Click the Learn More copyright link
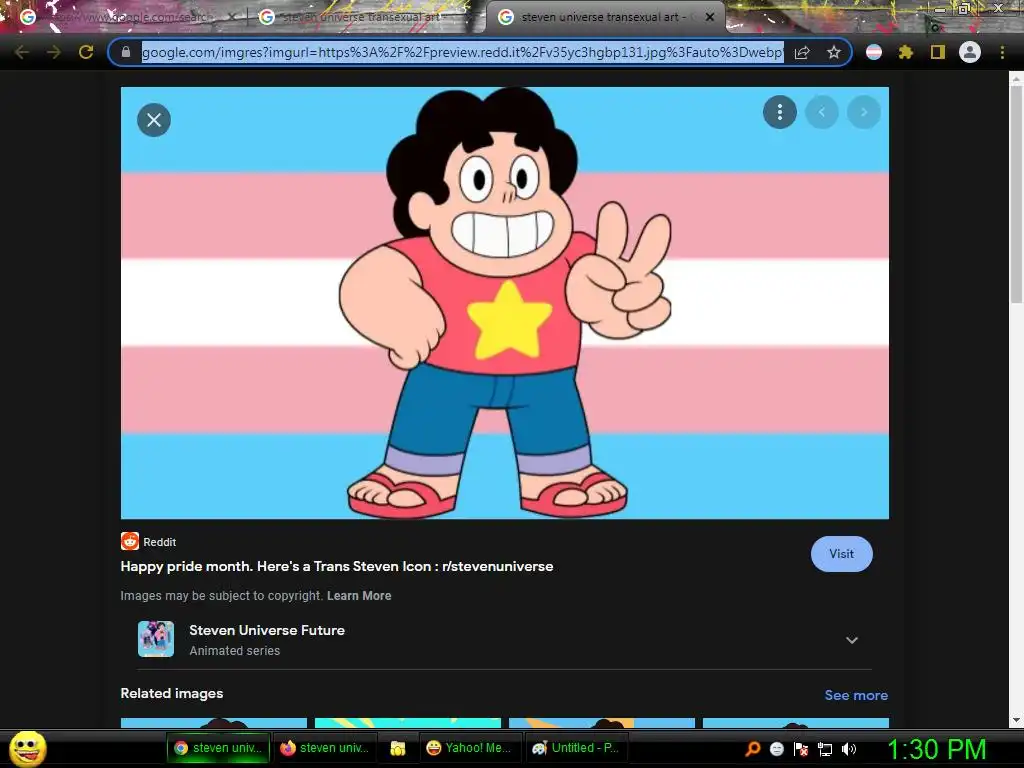Image resolution: width=1024 pixels, height=768 pixels. pyautogui.click(x=359, y=596)
